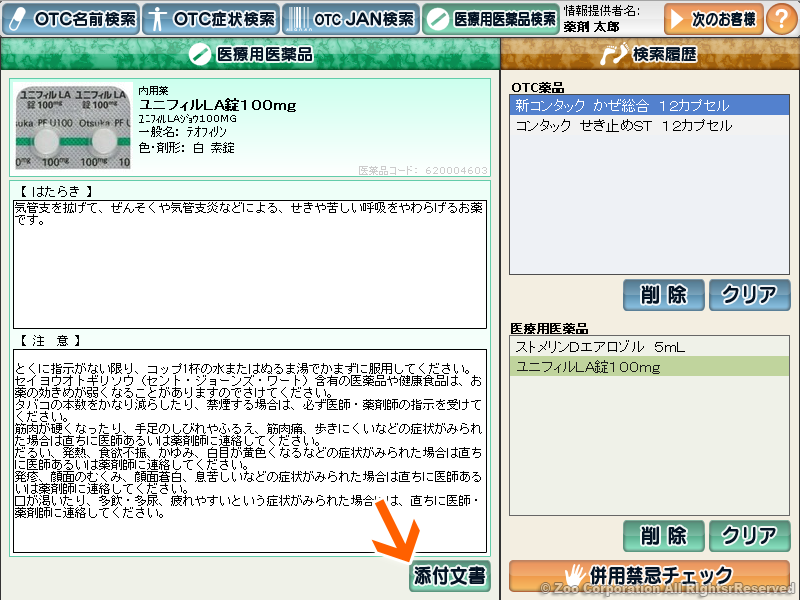Click the 注意 precautions text box
Viewport: 800px width, 600px height.
coord(250,451)
